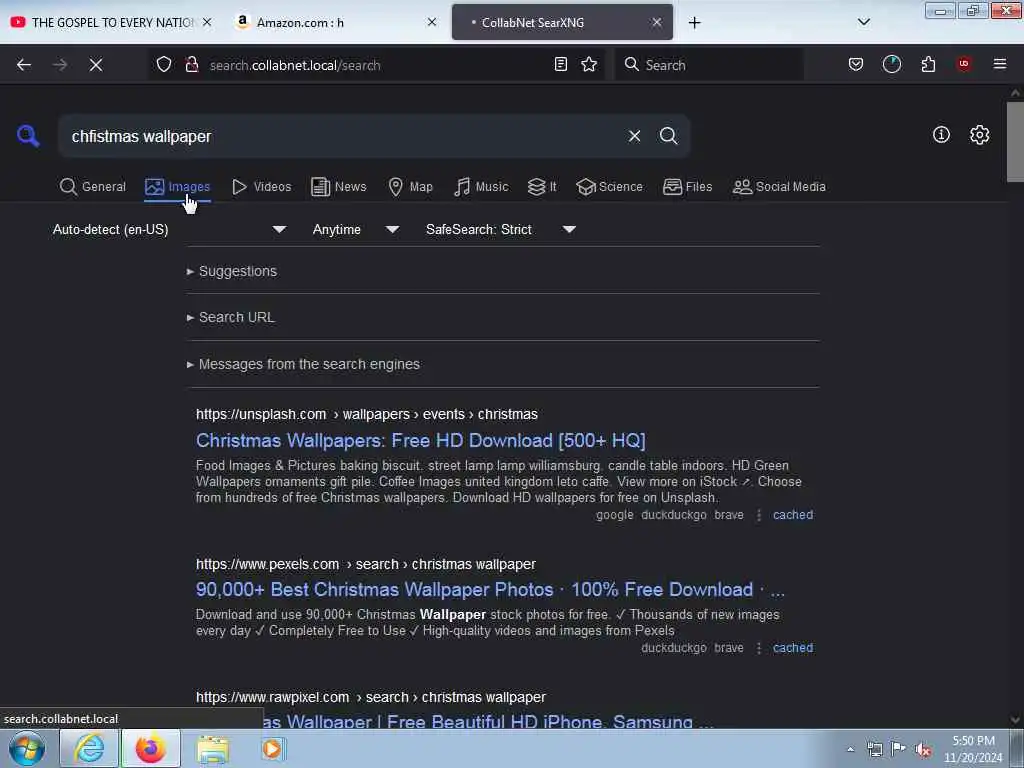Open cached version of Pexels result
The image size is (1024, 768).
[x=793, y=648]
